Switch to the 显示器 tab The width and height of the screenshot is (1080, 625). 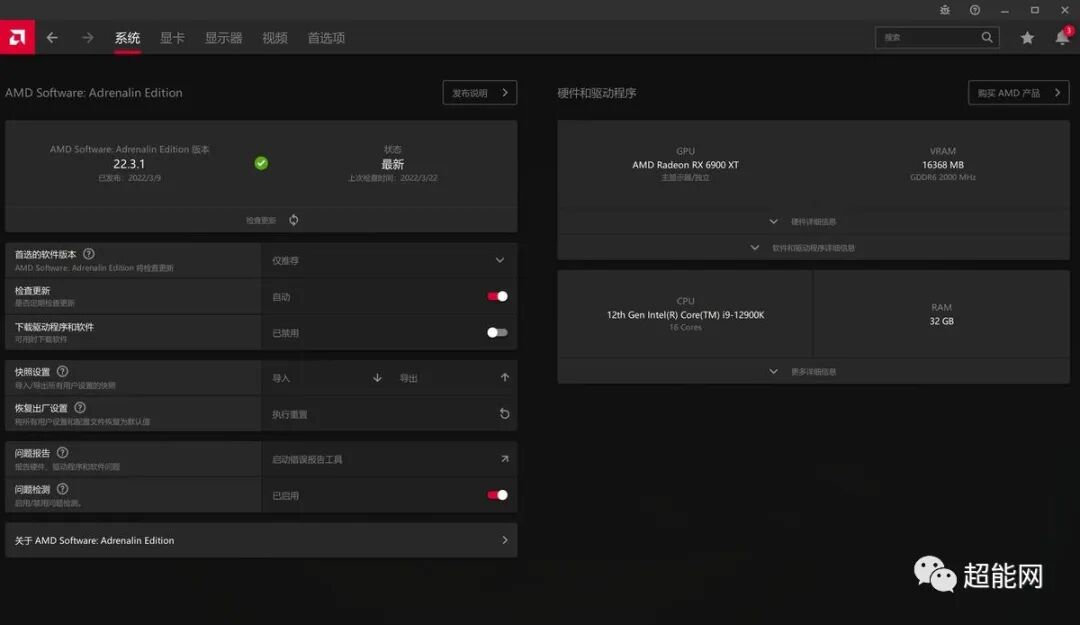point(224,38)
